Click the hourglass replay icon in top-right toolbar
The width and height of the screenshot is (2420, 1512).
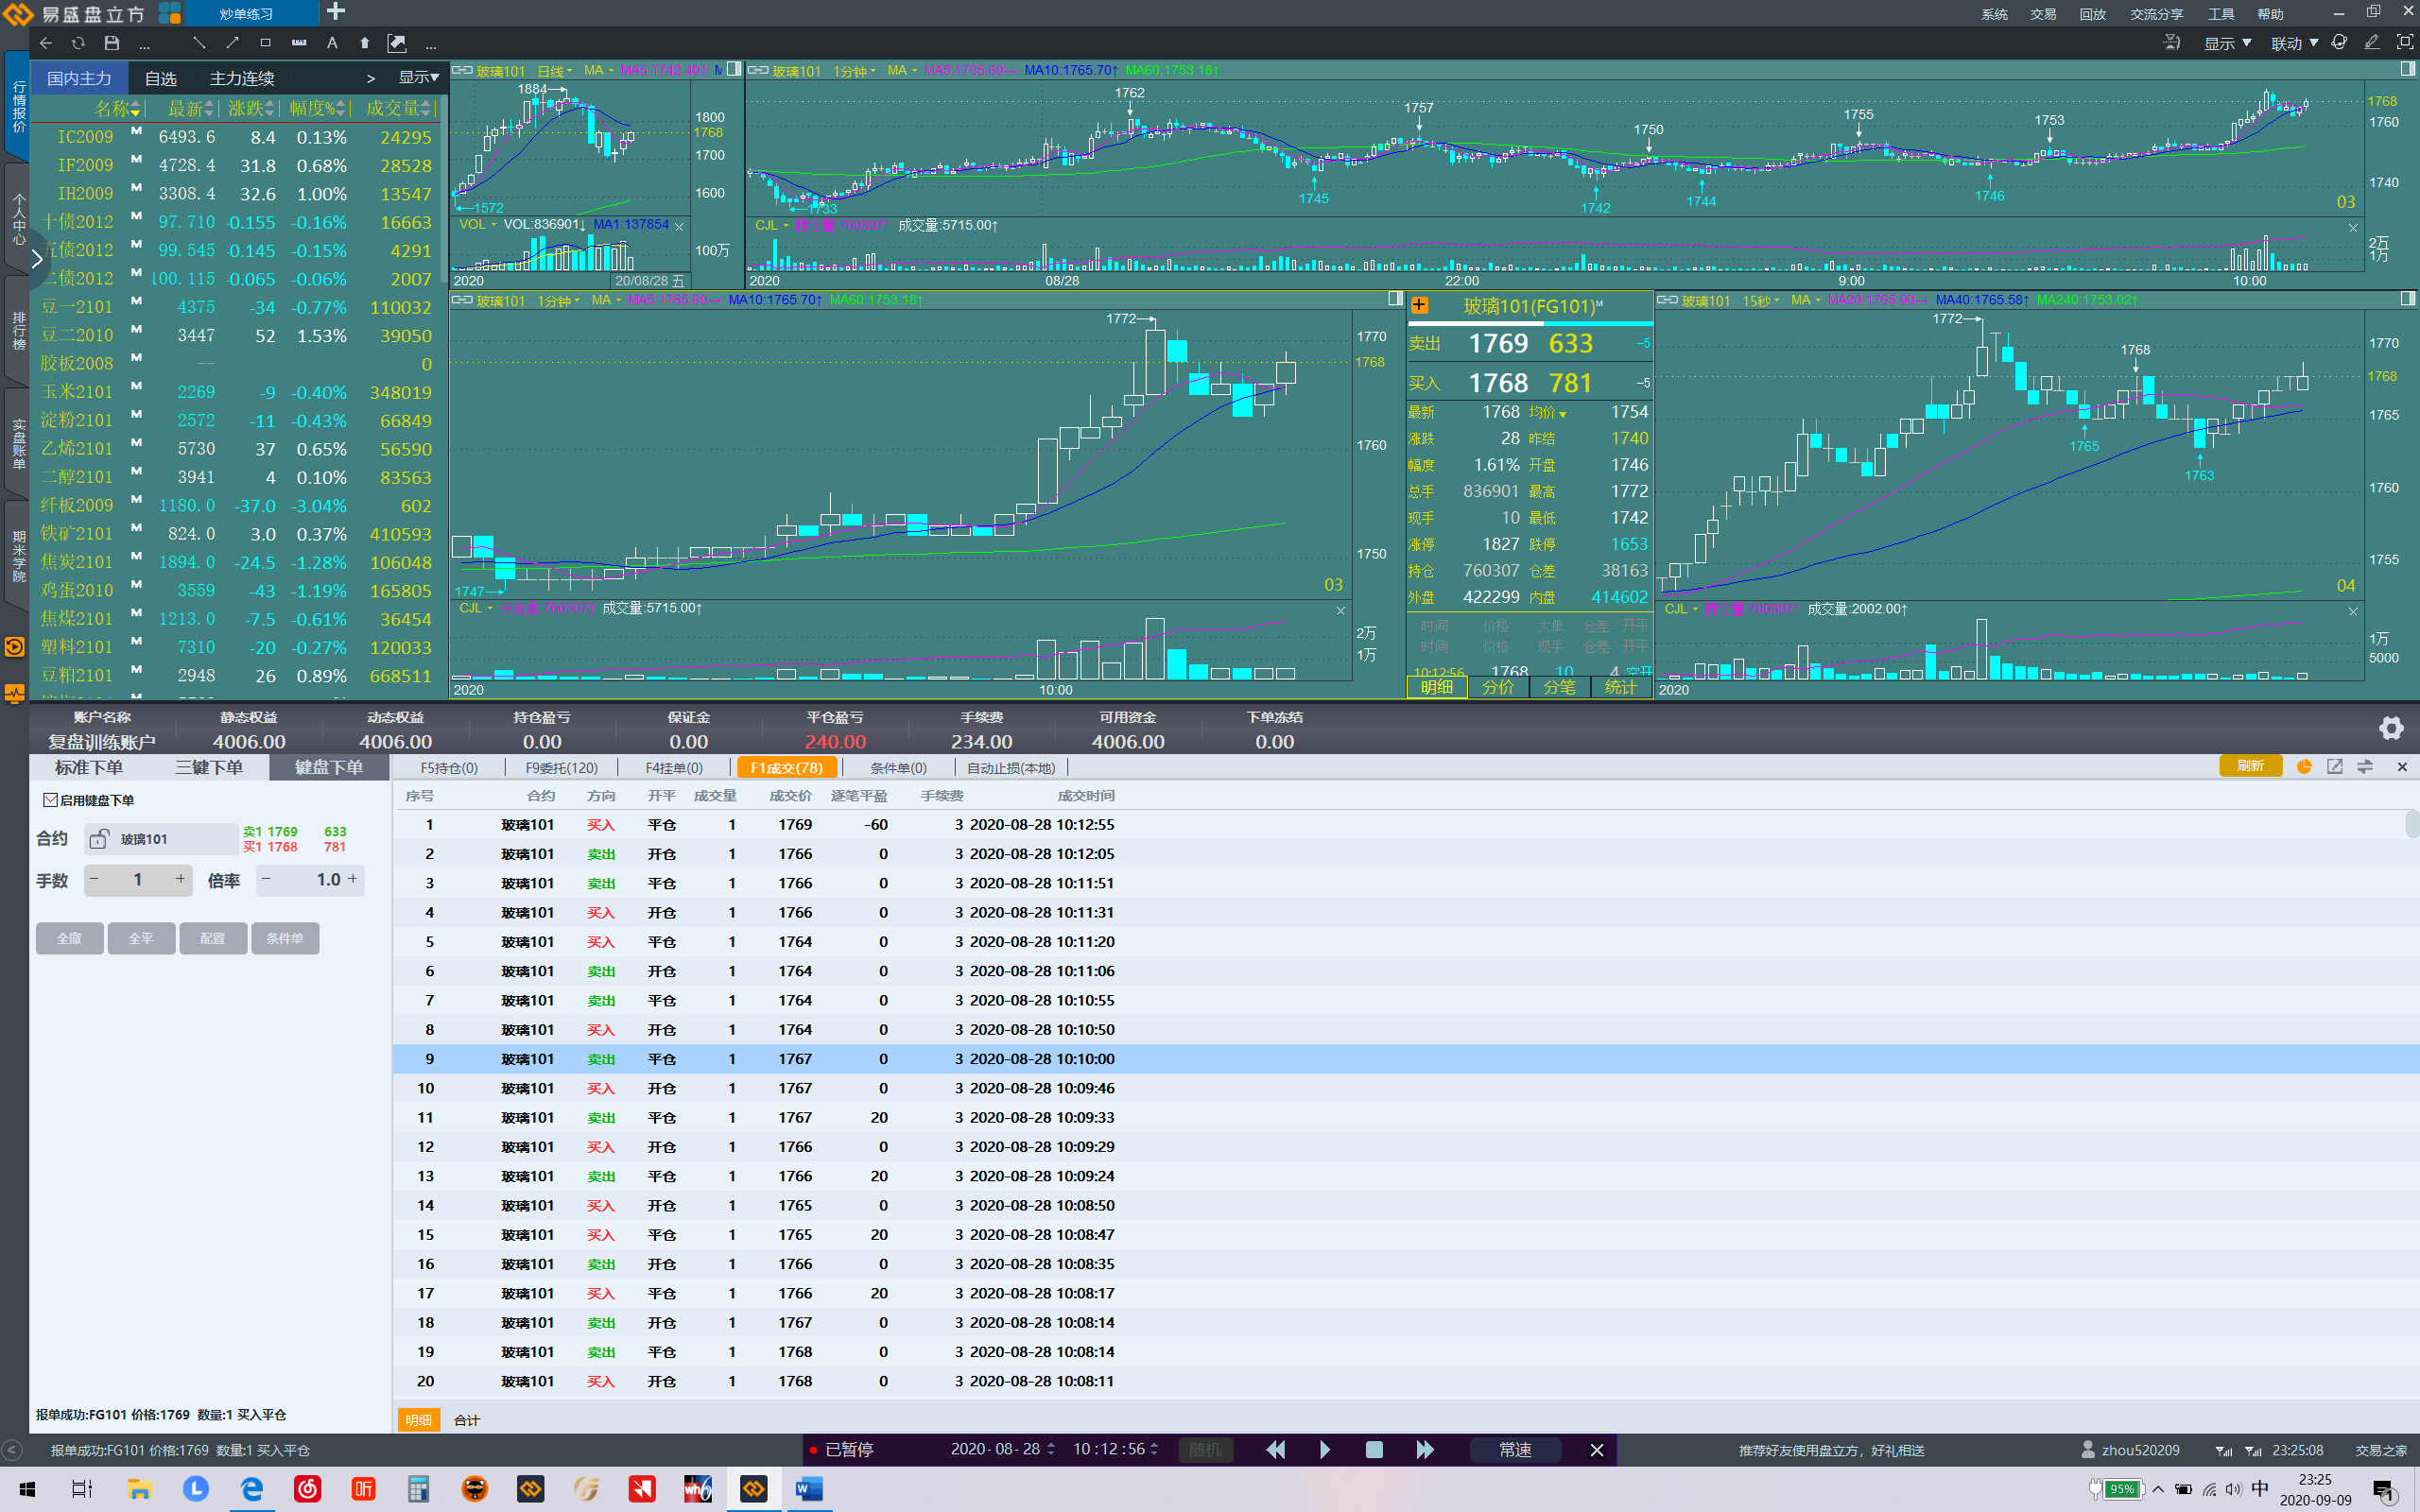point(2172,42)
